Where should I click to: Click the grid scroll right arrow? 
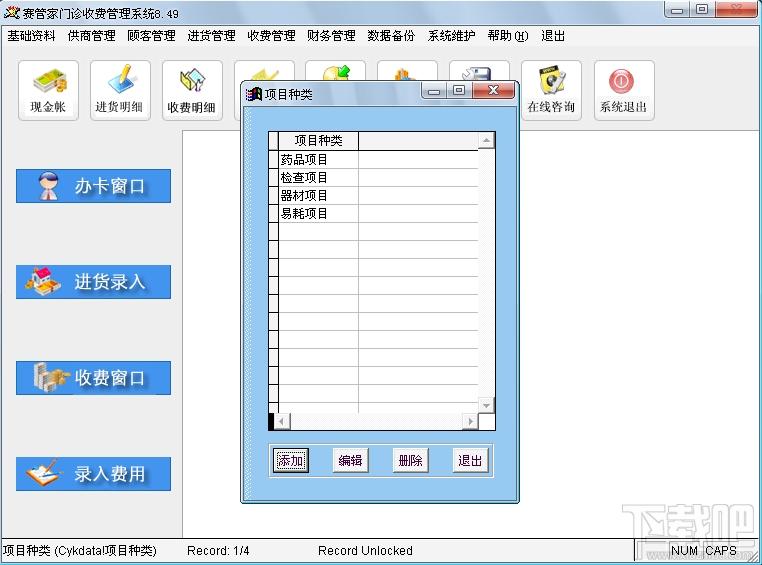tap(470, 421)
